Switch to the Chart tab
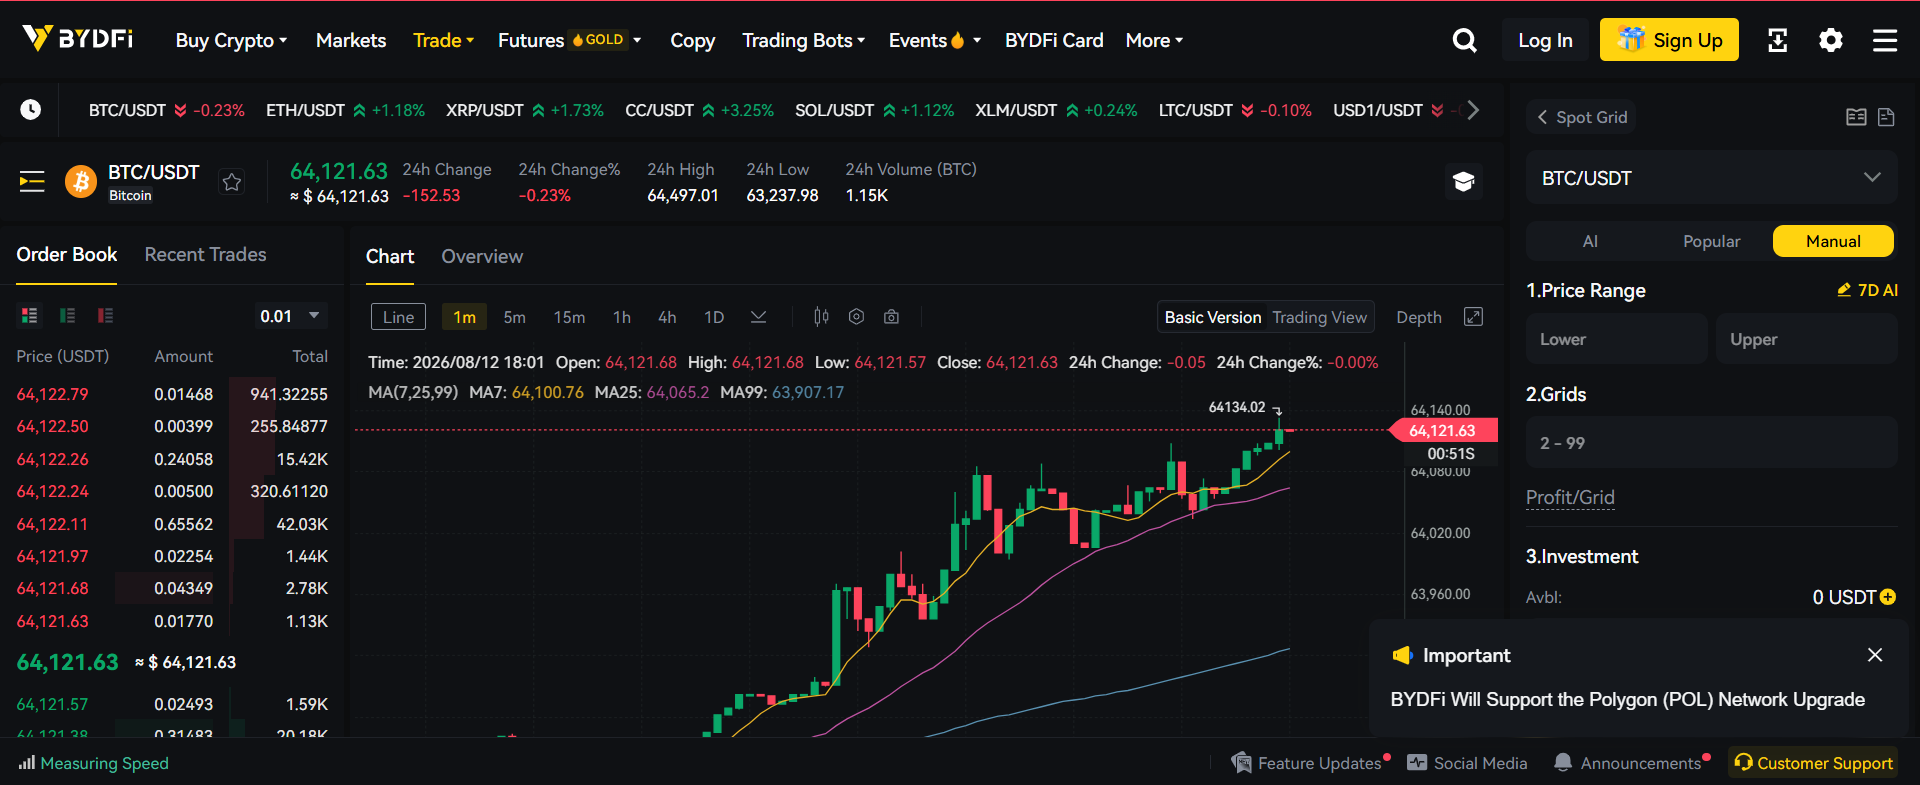The image size is (1920, 785). (390, 257)
